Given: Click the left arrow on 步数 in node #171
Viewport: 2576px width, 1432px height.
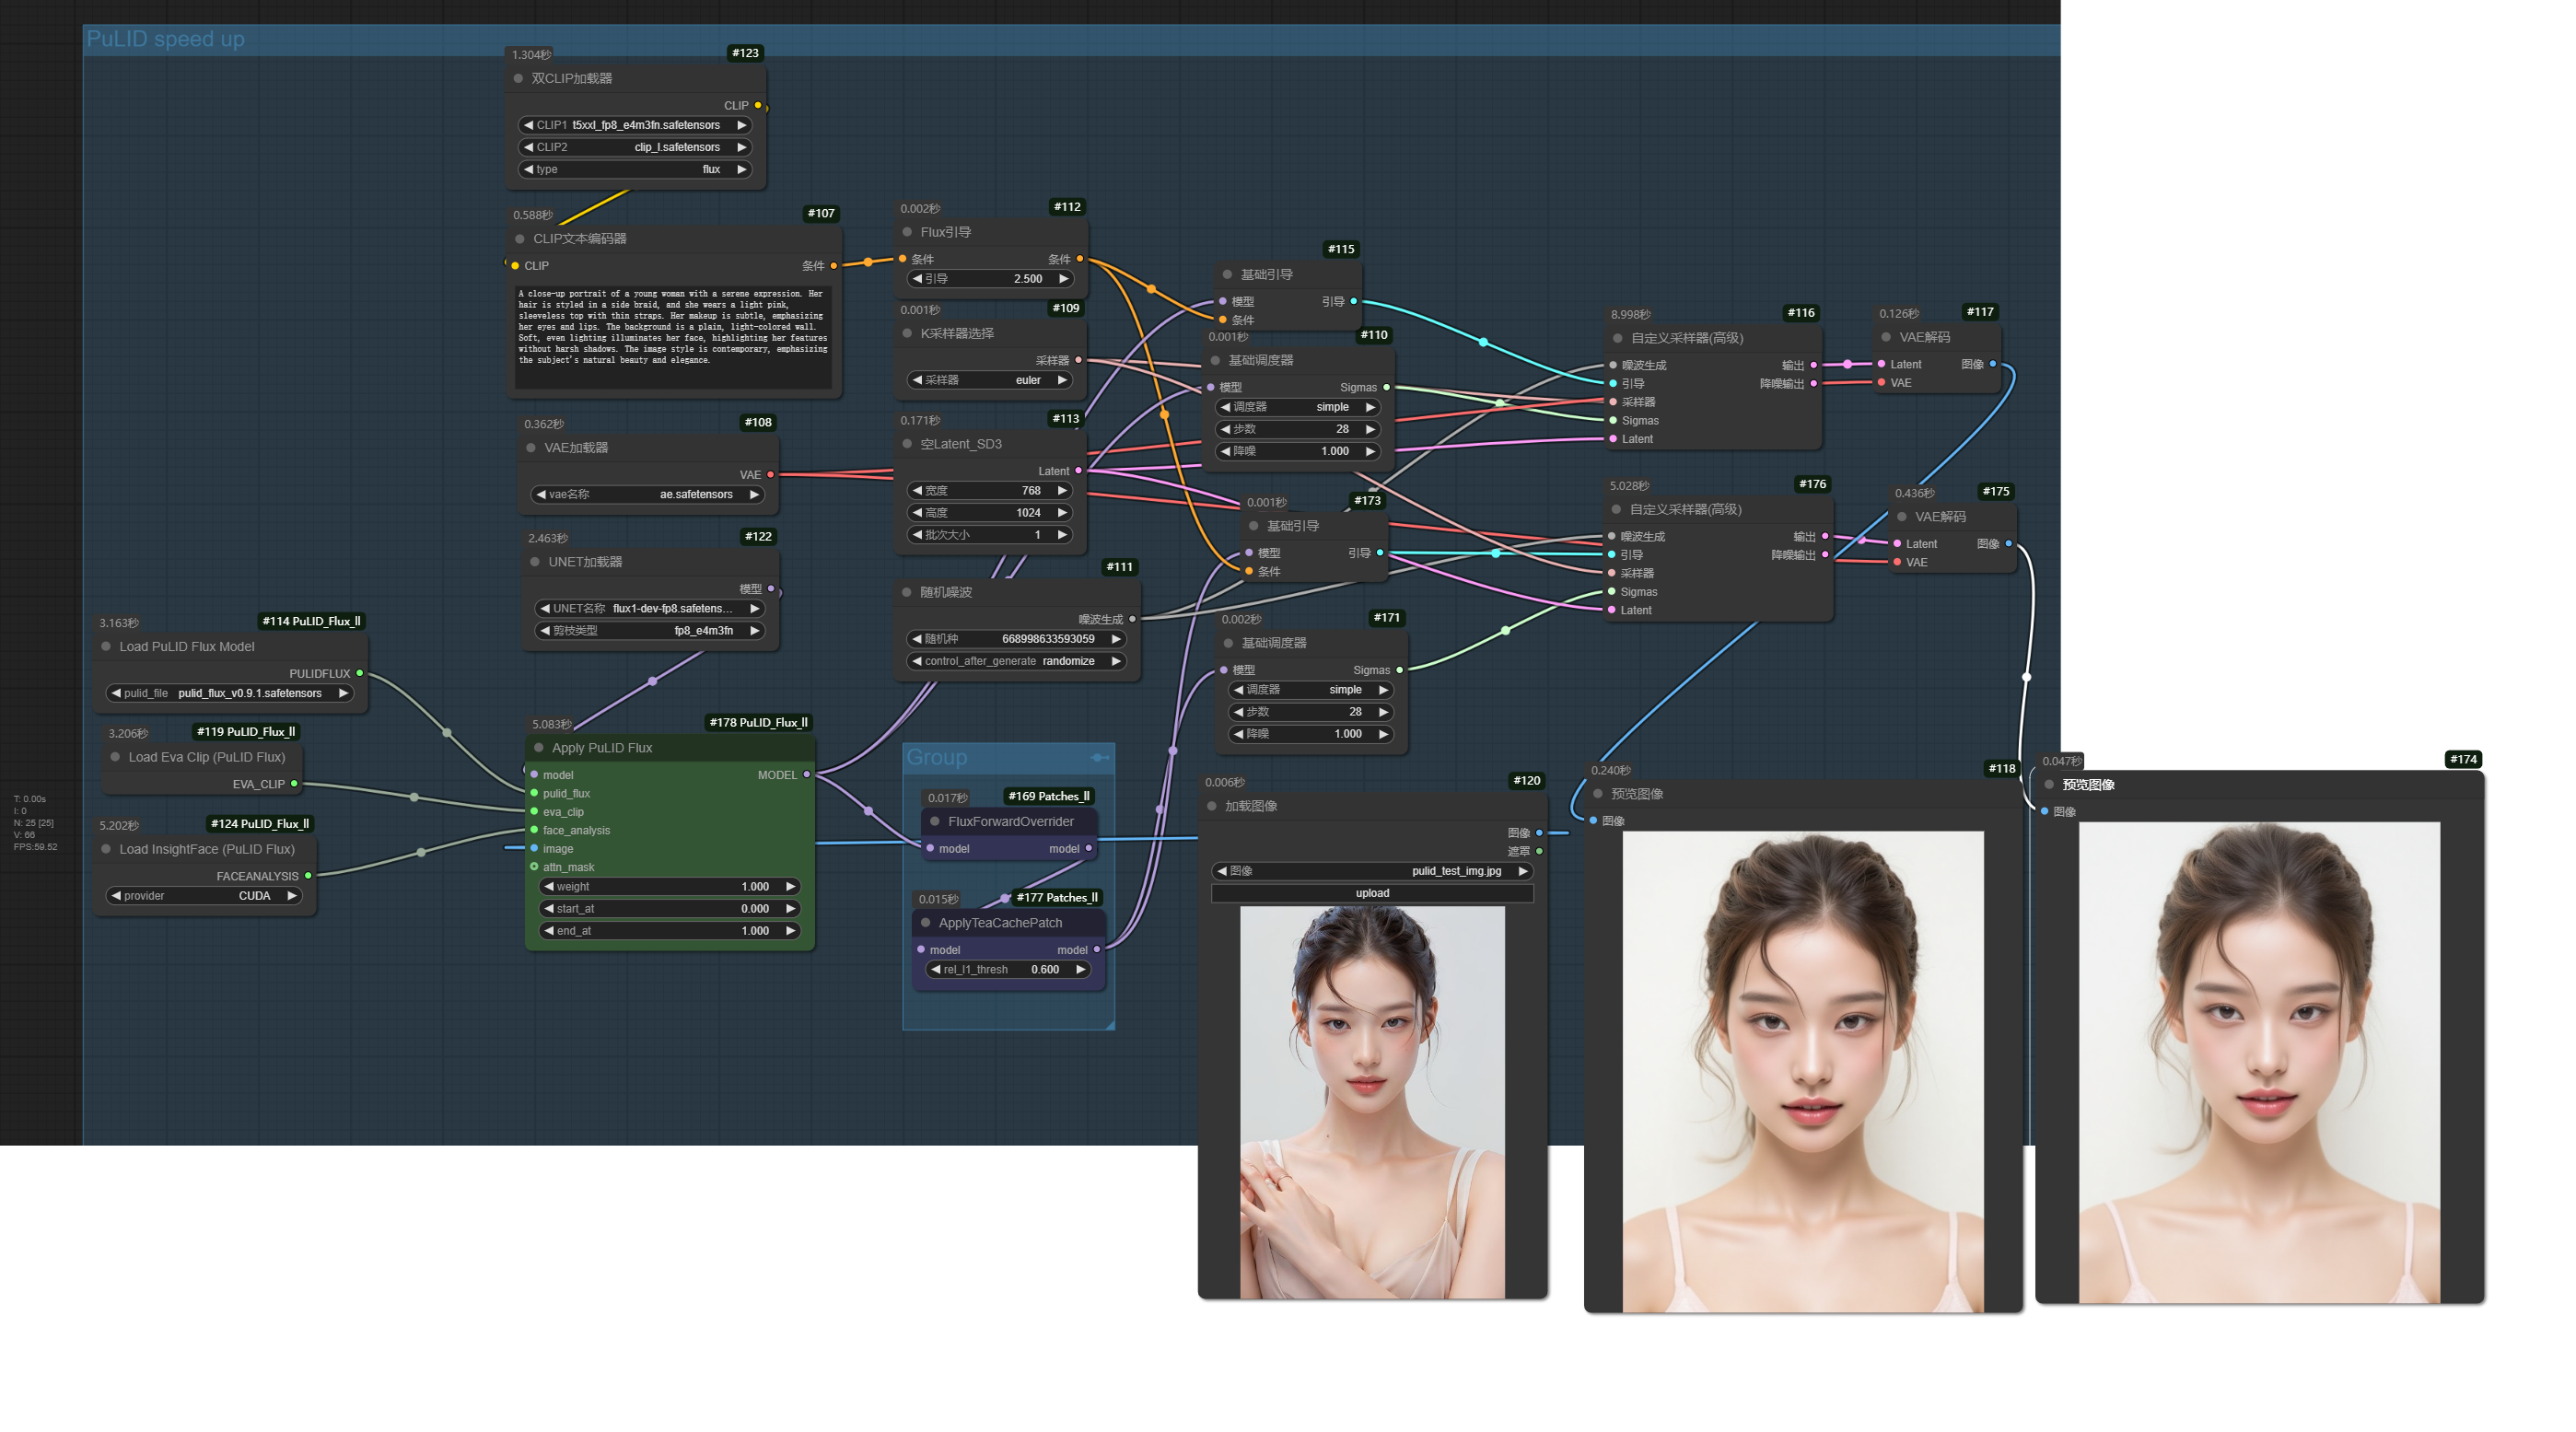Looking at the screenshot, I should (x=1239, y=712).
